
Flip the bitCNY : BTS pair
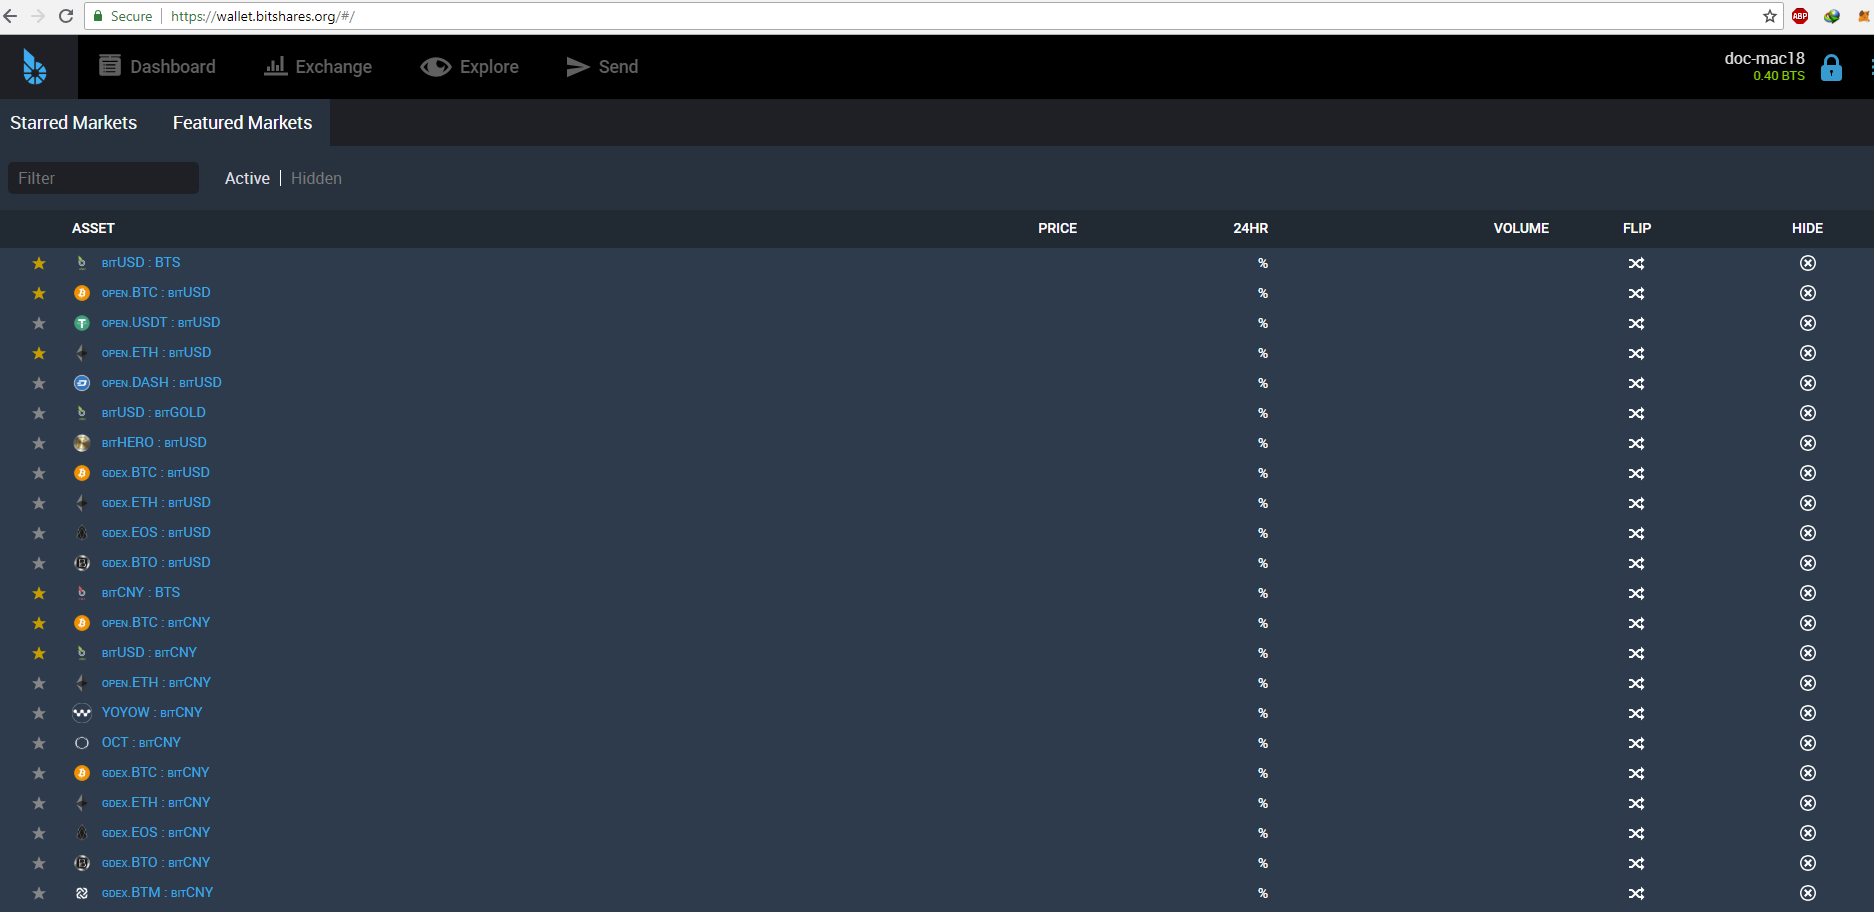pyautogui.click(x=1636, y=593)
